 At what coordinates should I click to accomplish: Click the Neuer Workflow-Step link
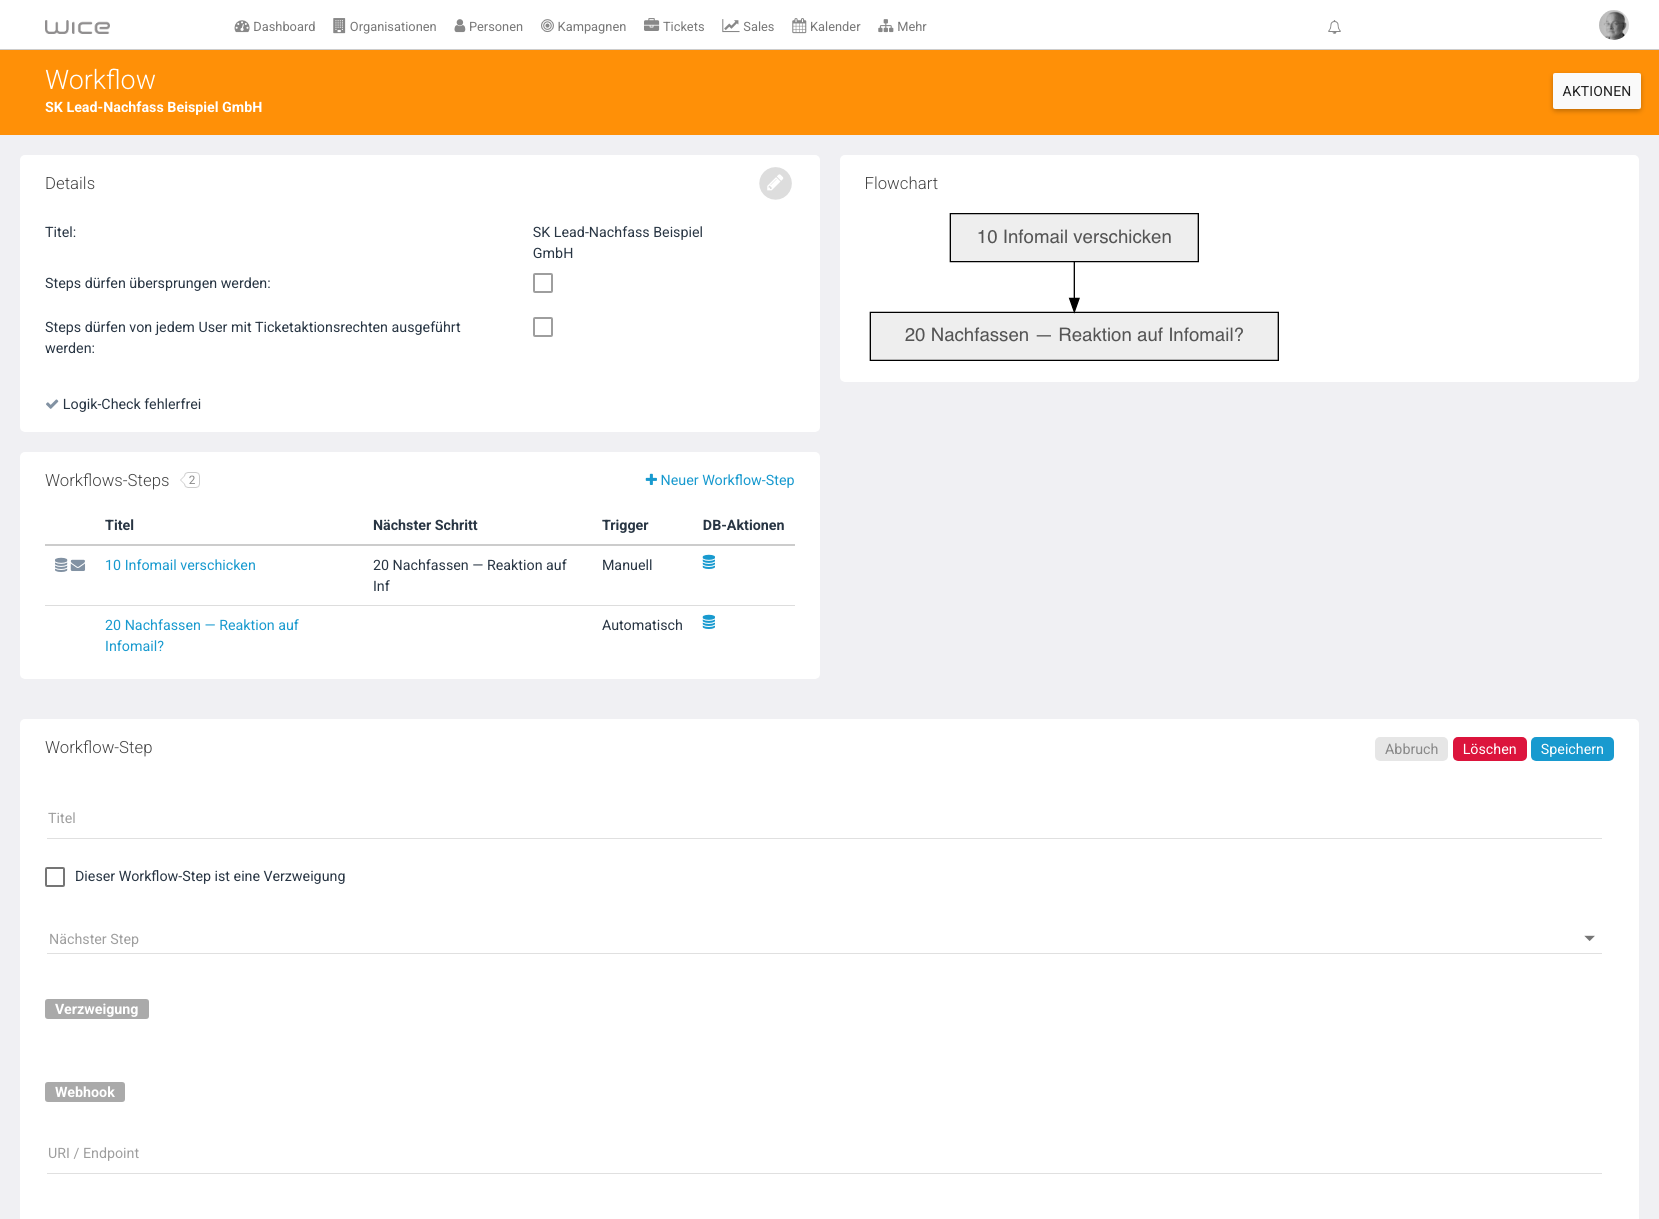point(720,480)
